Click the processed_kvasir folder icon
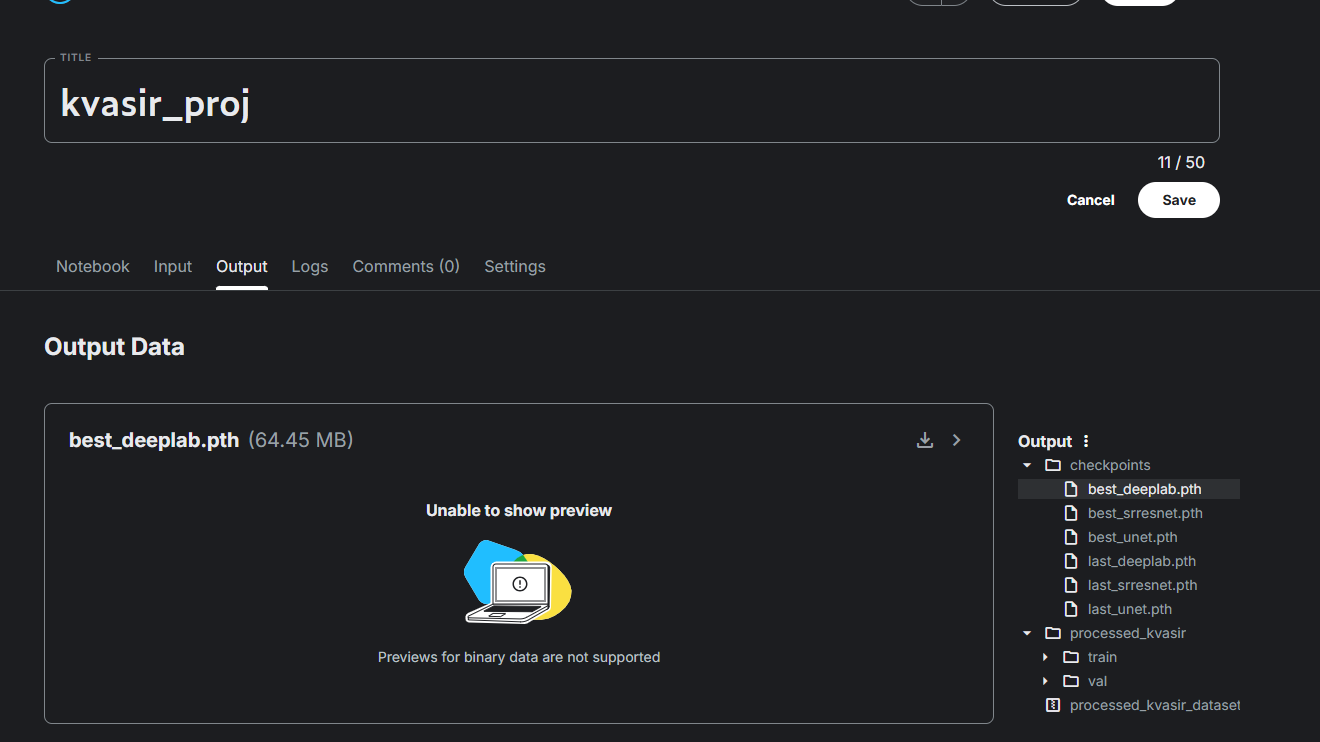 pyautogui.click(x=1053, y=633)
